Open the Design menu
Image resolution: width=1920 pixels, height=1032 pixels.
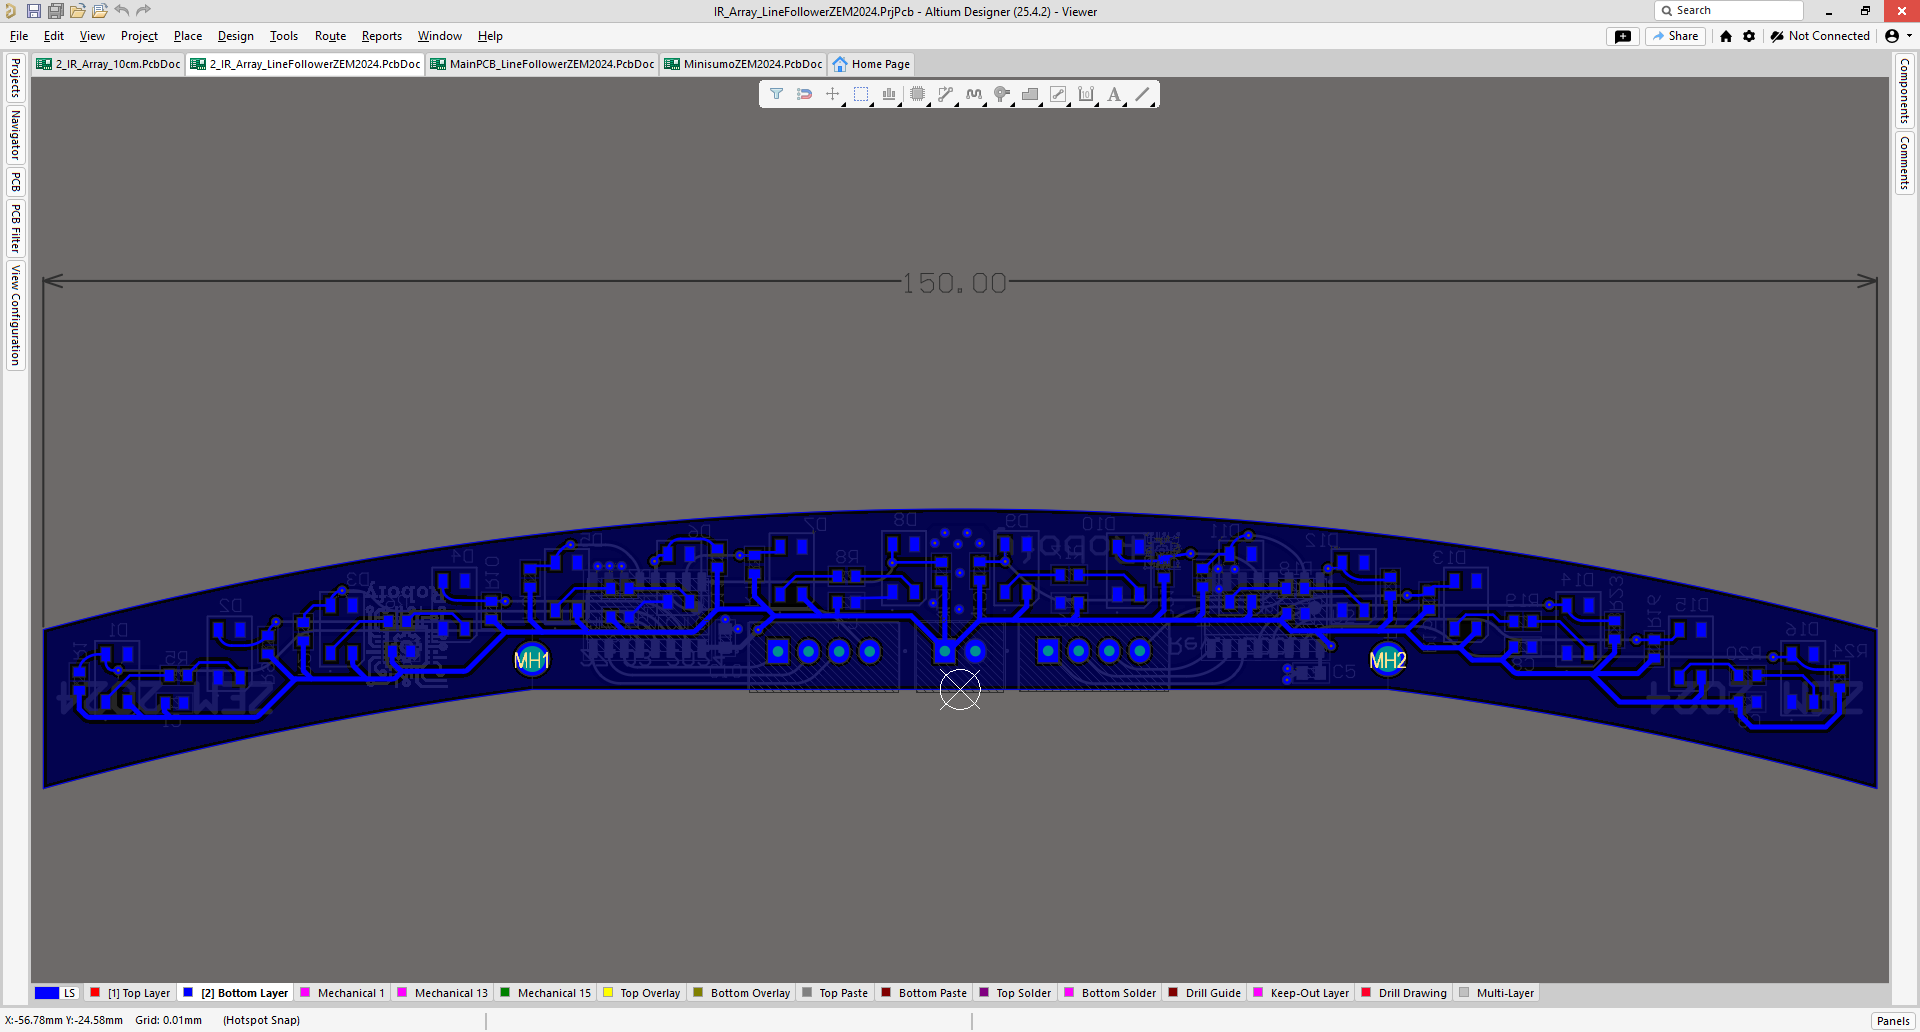(x=236, y=36)
